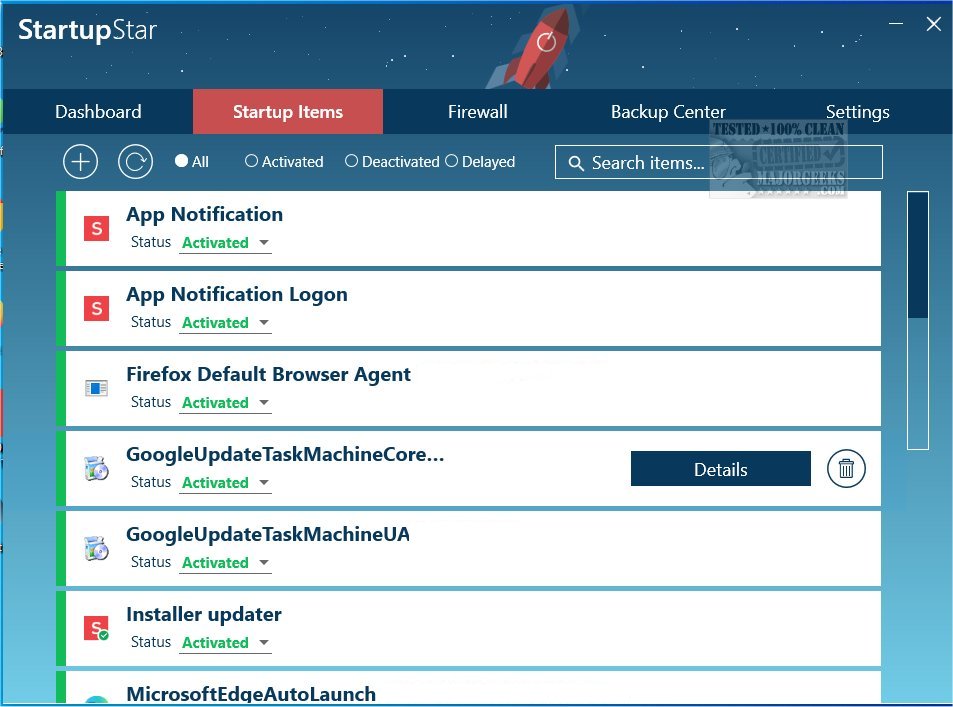
Task: Click the App Notification Logon red S icon
Action: 96,308
